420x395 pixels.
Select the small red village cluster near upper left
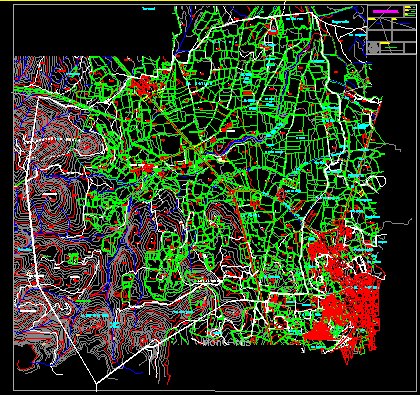pyautogui.click(x=144, y=85)
